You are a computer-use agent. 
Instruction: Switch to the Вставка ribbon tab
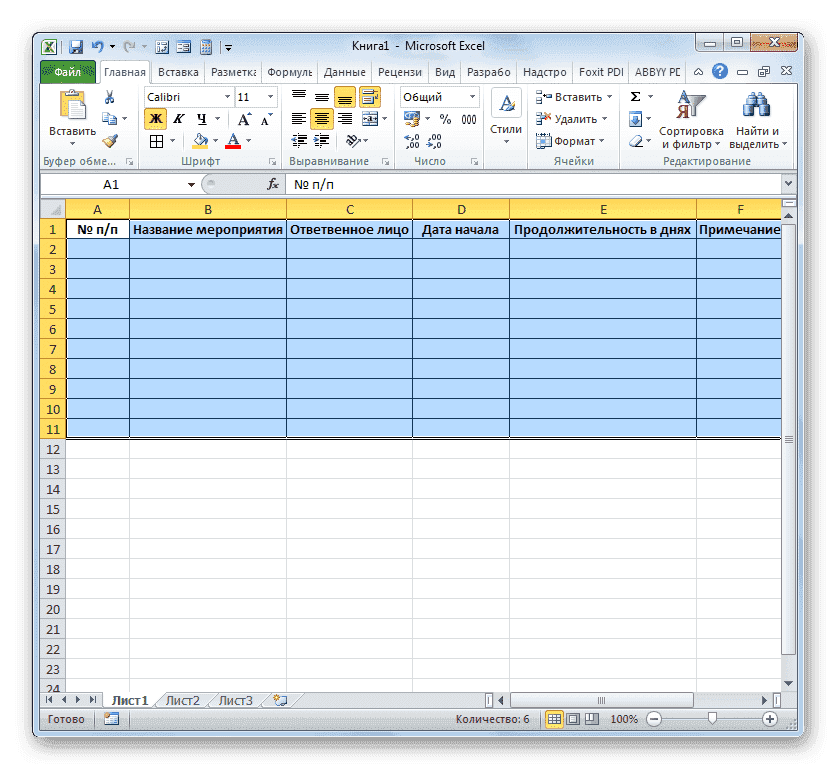coord(178,71)
